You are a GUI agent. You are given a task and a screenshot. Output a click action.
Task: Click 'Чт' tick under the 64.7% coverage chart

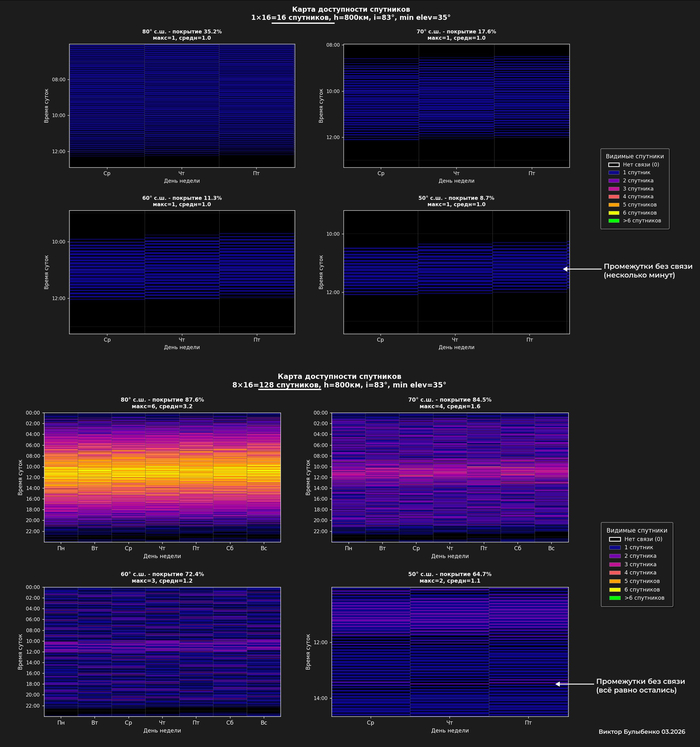(x=449, y=723)
